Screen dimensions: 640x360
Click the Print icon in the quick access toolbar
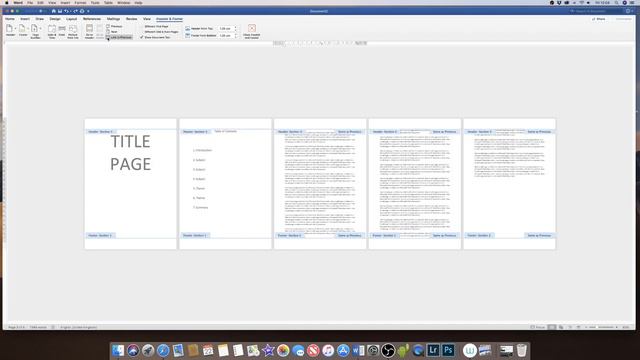coord(82,11)
